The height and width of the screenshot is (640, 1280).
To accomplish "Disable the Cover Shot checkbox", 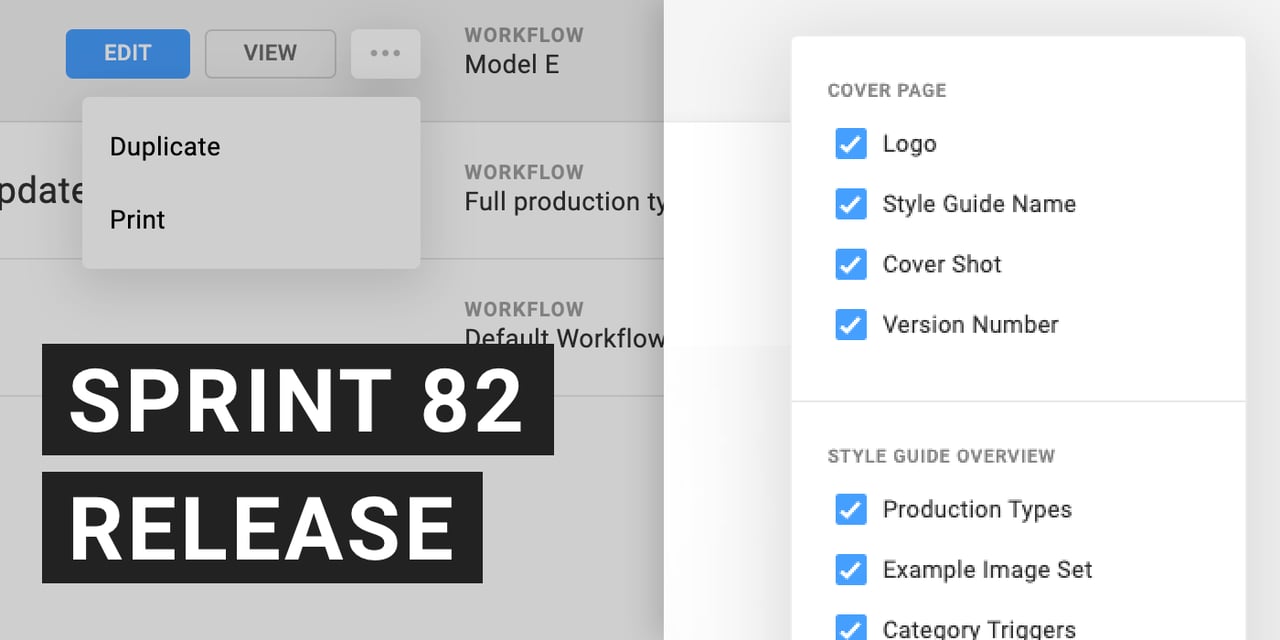I will pos(851,264).
